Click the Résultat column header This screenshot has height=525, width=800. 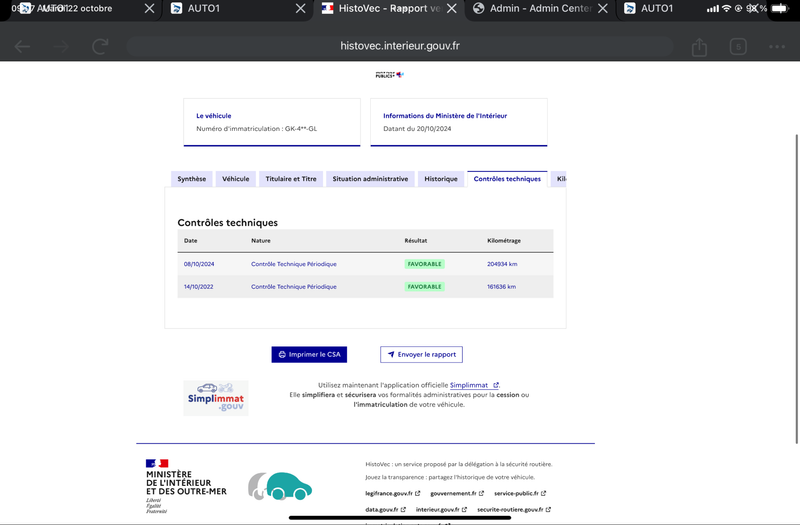pos(416,241)
